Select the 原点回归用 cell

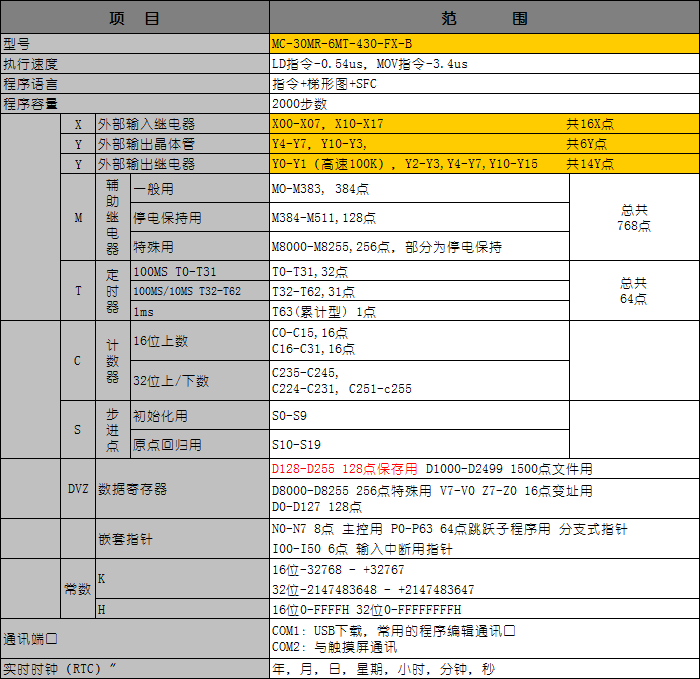(167, 444)
